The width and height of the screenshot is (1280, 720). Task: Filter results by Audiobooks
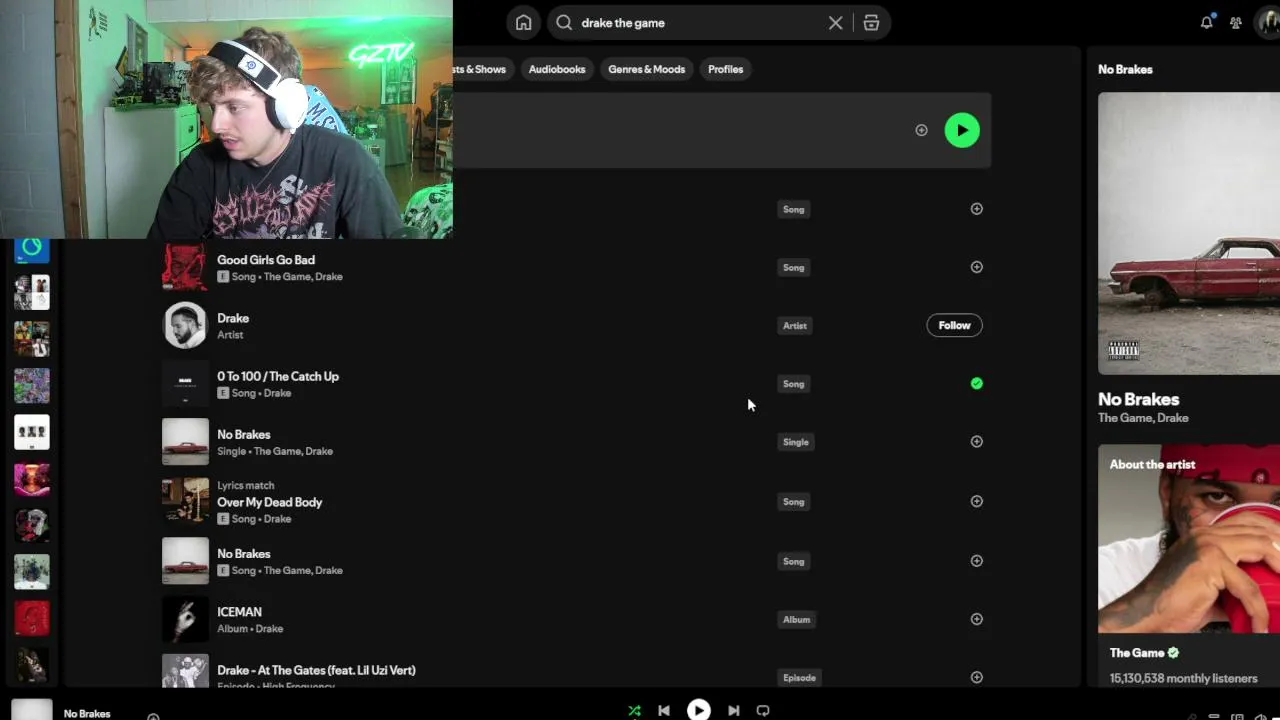(x=557, y=69)
